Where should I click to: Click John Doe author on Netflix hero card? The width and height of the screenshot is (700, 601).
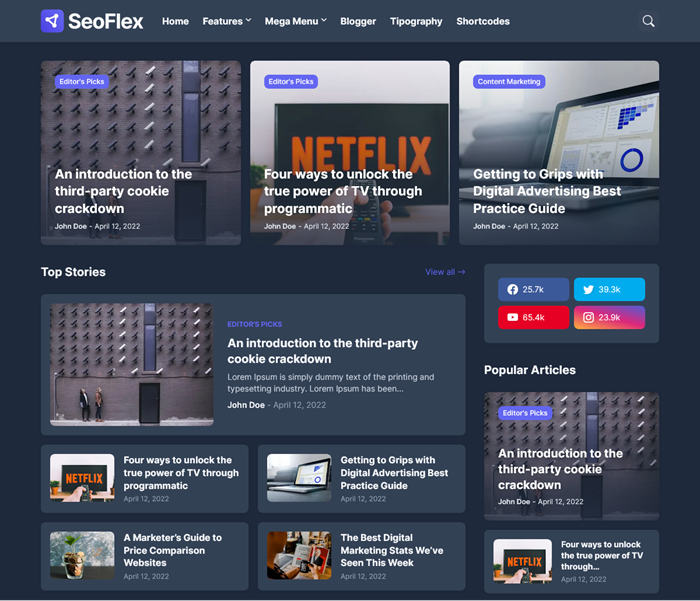tap(280, 226)
